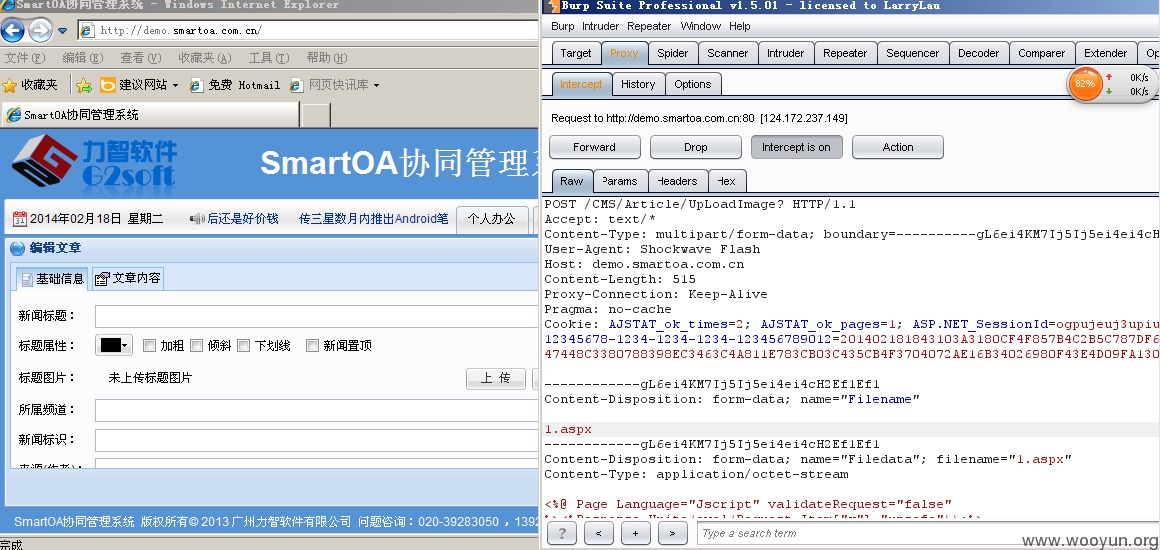
Task: Enable the 新闻置顶 checkbox
Action: pyautogui.click(x=312, y=346)
